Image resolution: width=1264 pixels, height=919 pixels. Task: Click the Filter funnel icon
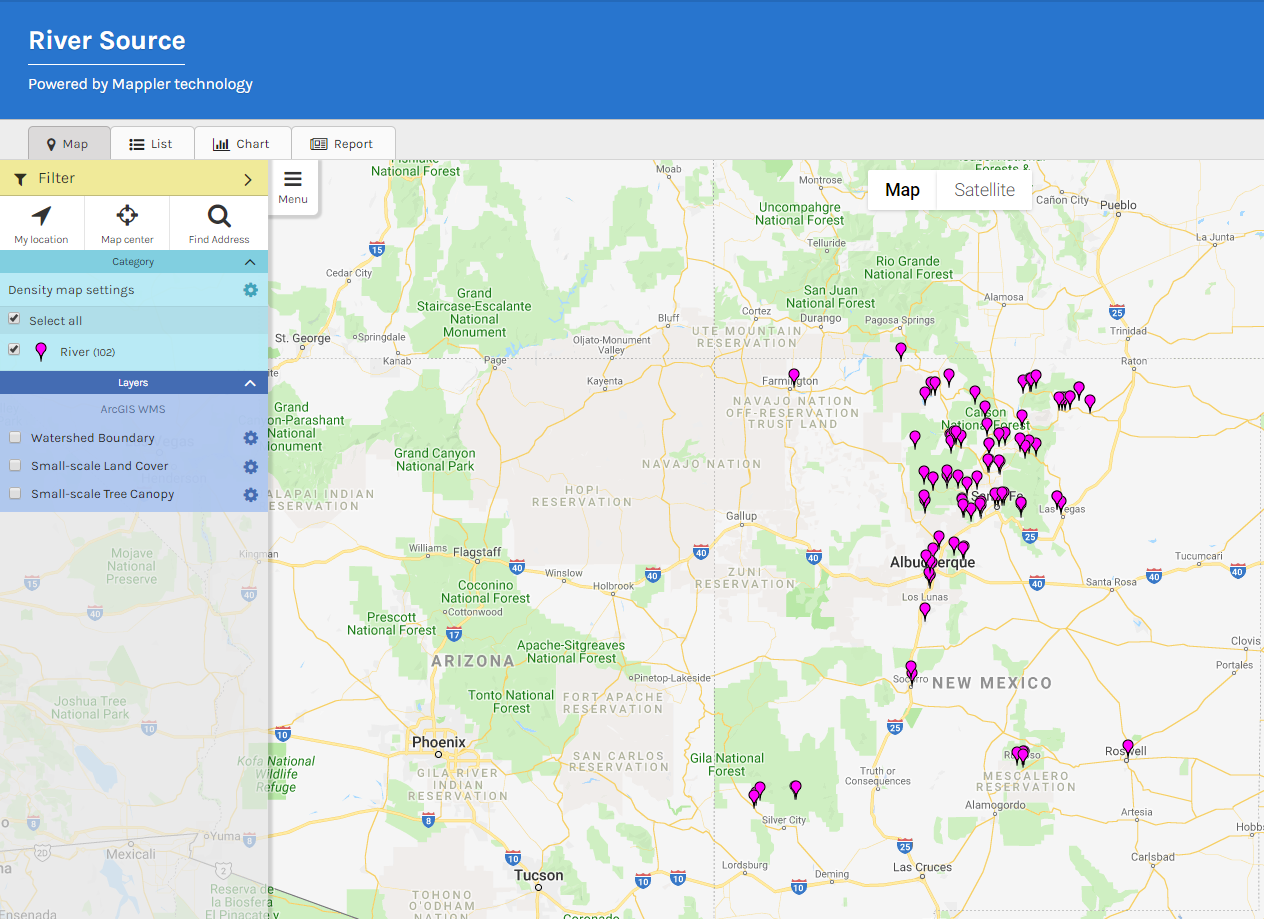[20, 178]
